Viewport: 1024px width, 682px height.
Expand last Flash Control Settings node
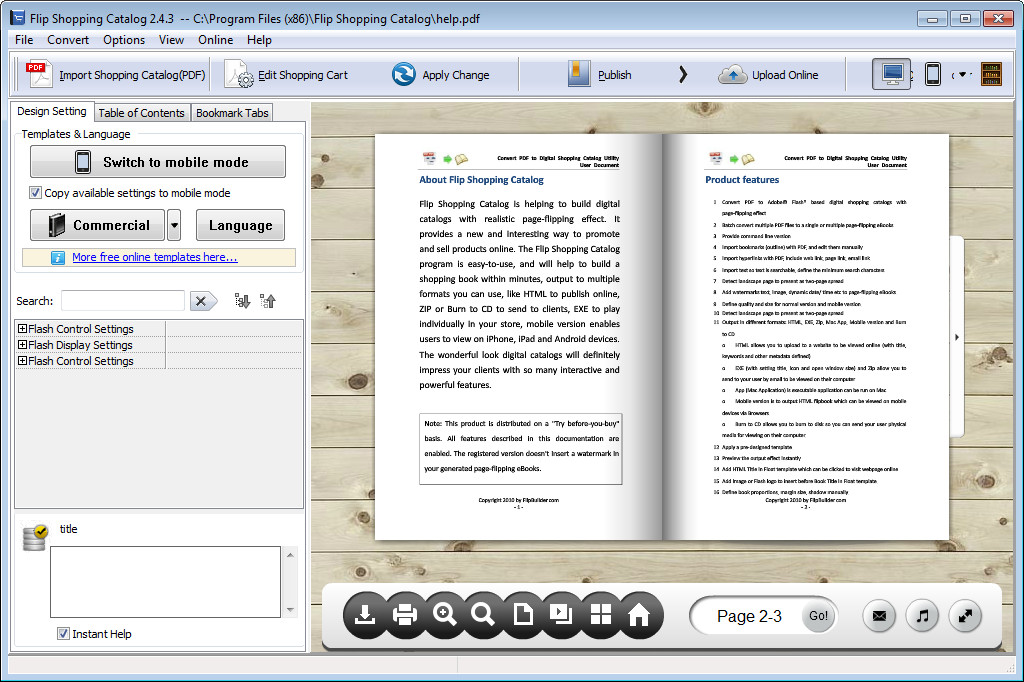22,360
